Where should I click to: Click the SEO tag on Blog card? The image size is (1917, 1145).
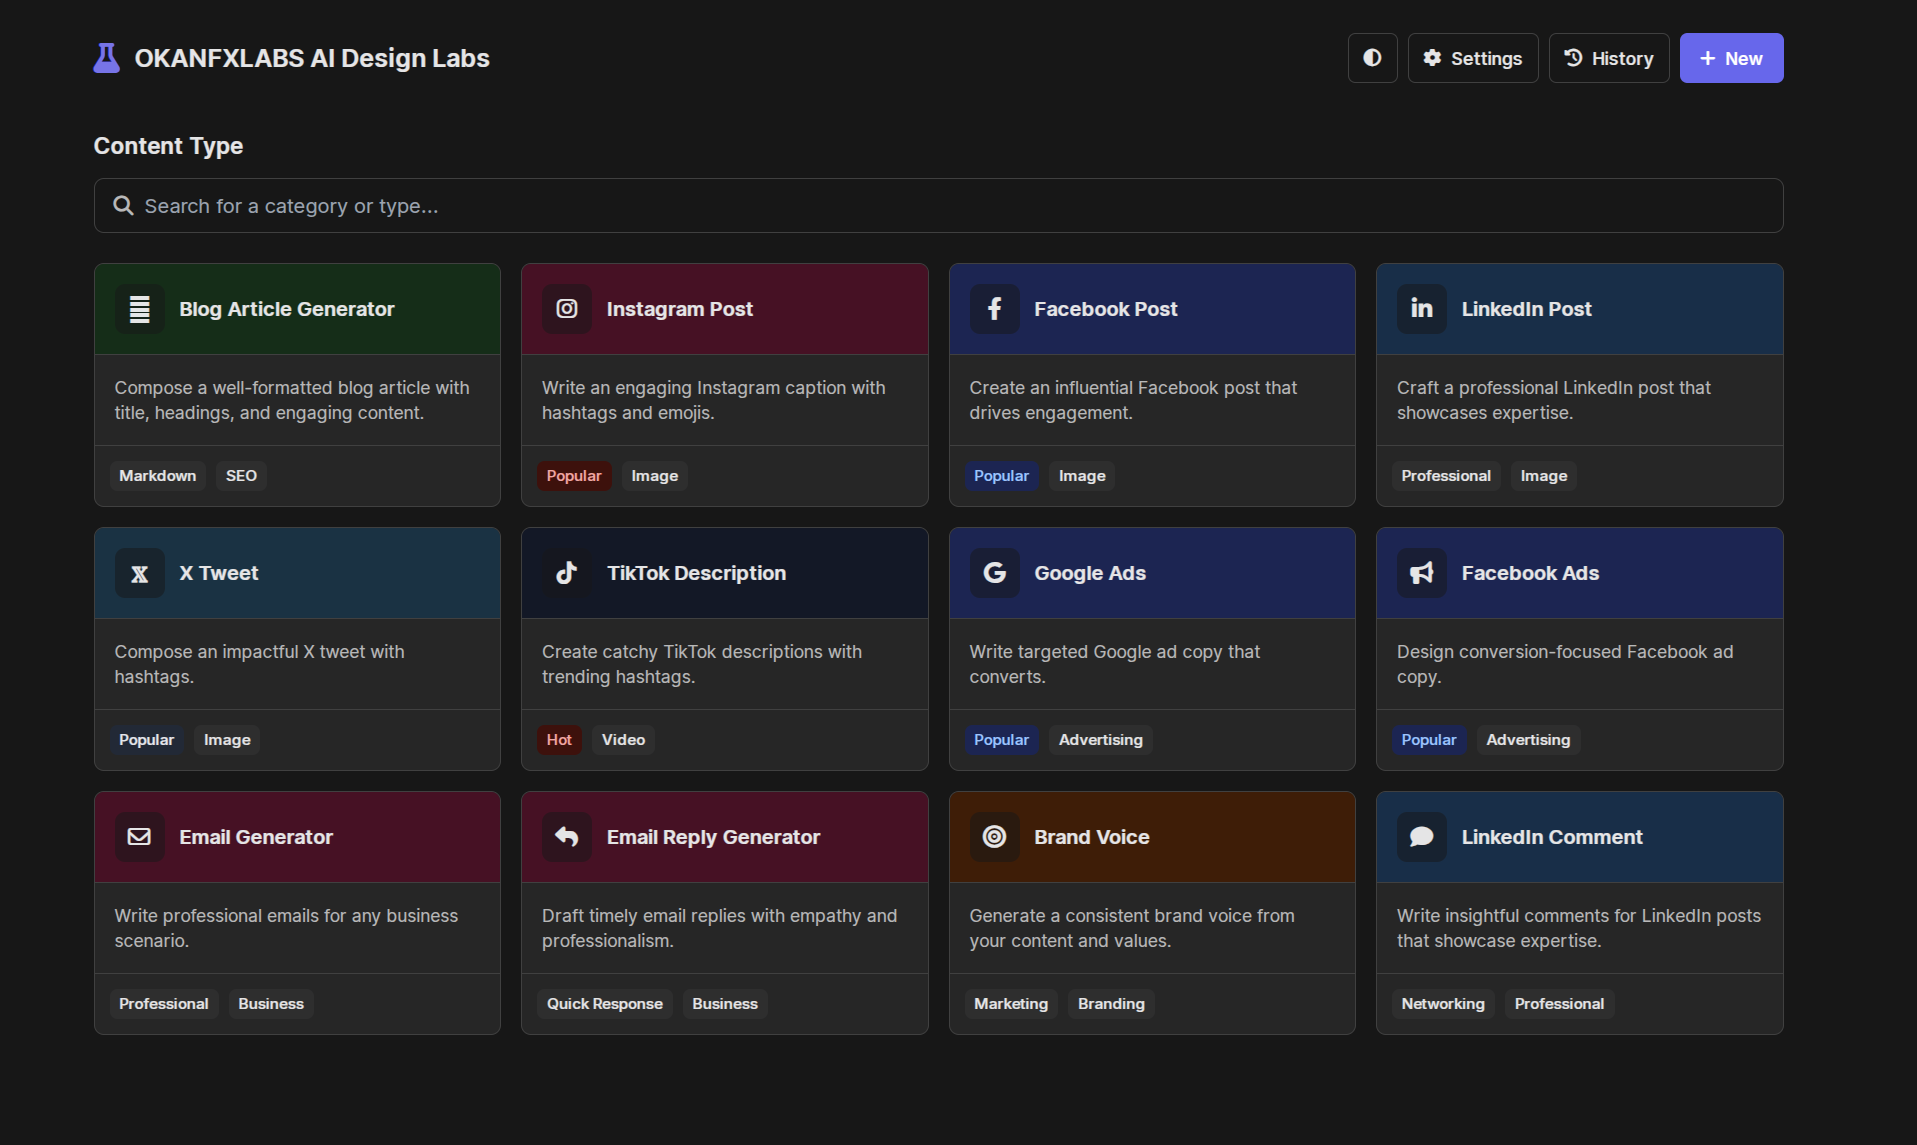click(x=241, y=476)
